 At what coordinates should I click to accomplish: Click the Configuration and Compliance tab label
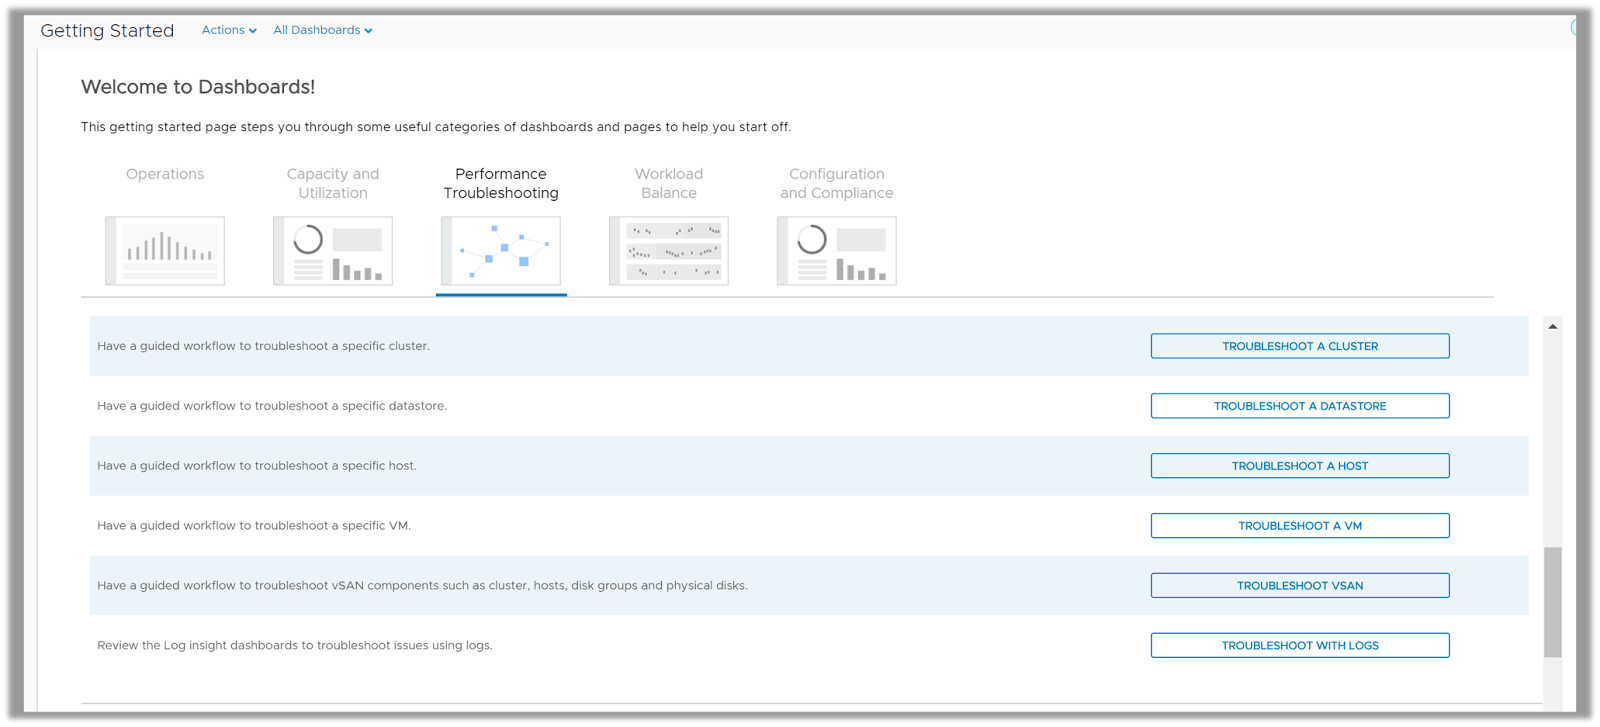click(x=837, y=183)
